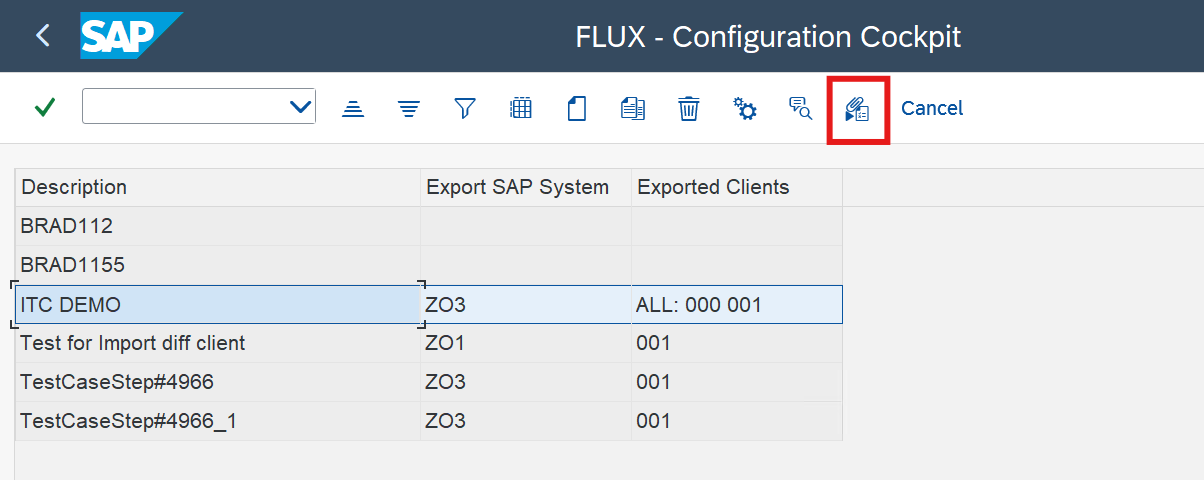The width and height of the screenshot is (1204, 480).
Task: Open the filter funnel icon
Action: (x=464, y=108)
